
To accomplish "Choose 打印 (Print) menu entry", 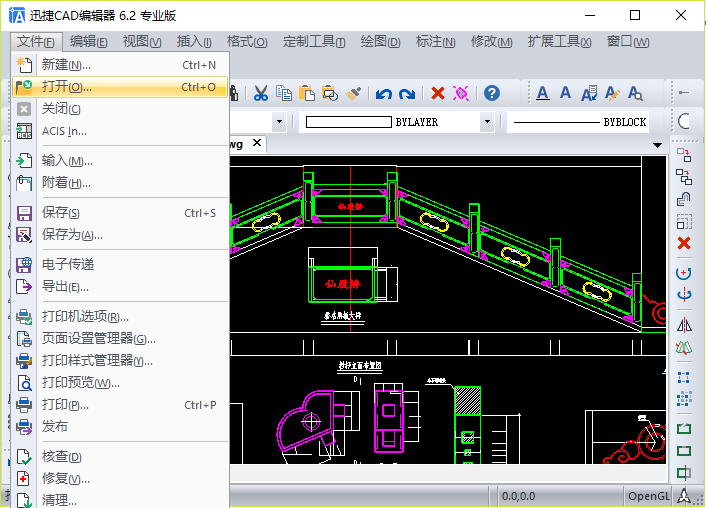I will click(121, 404).
